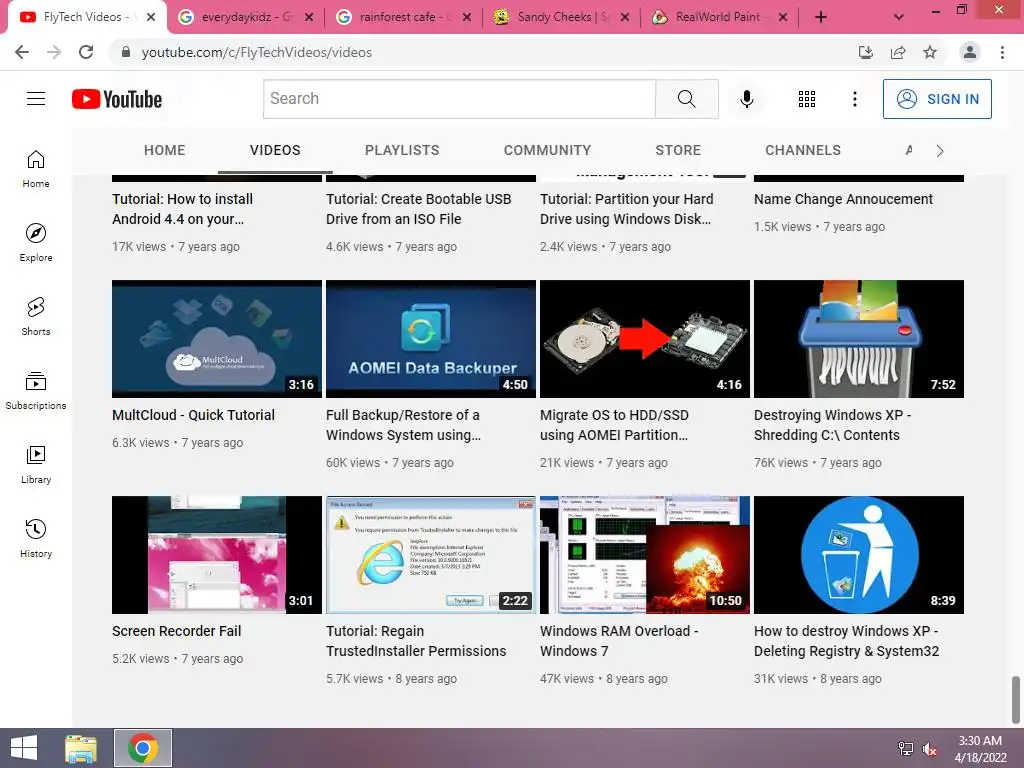Click the page vertical scrollbar thumb

tap(1016, 699)
